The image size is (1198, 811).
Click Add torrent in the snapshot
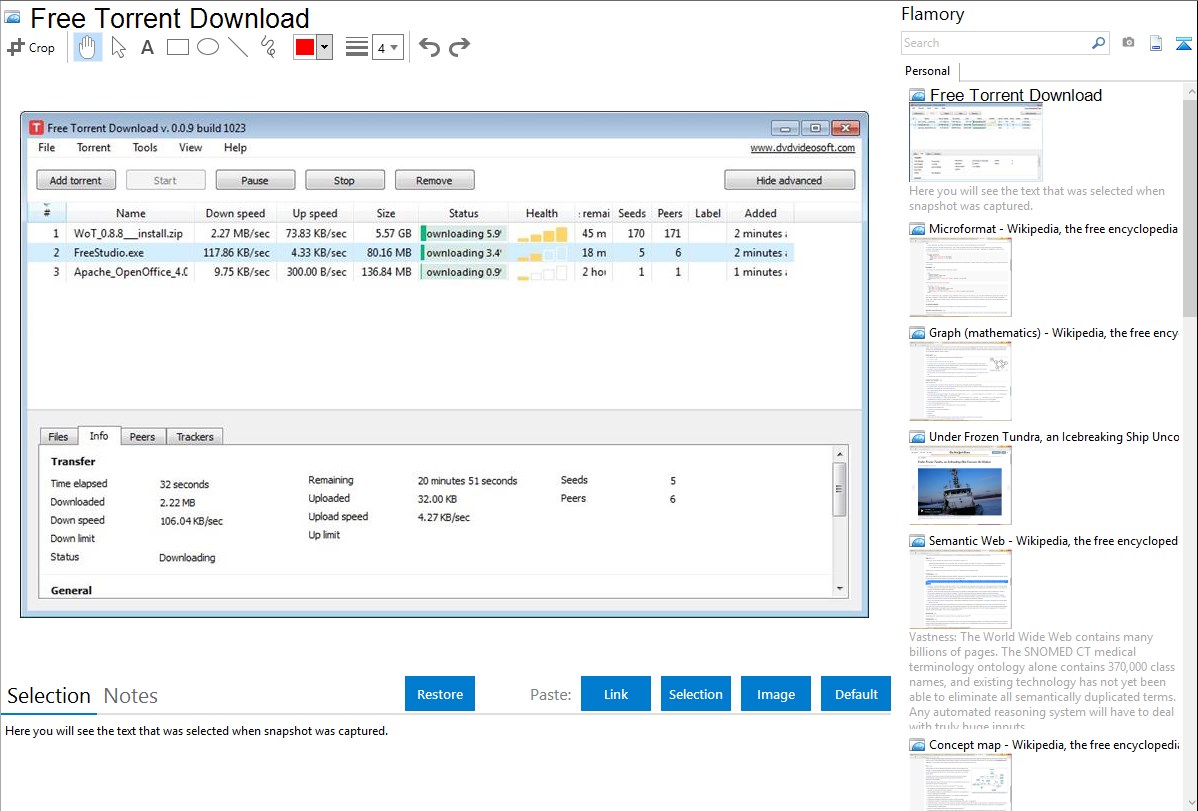(x=76, y=180)
